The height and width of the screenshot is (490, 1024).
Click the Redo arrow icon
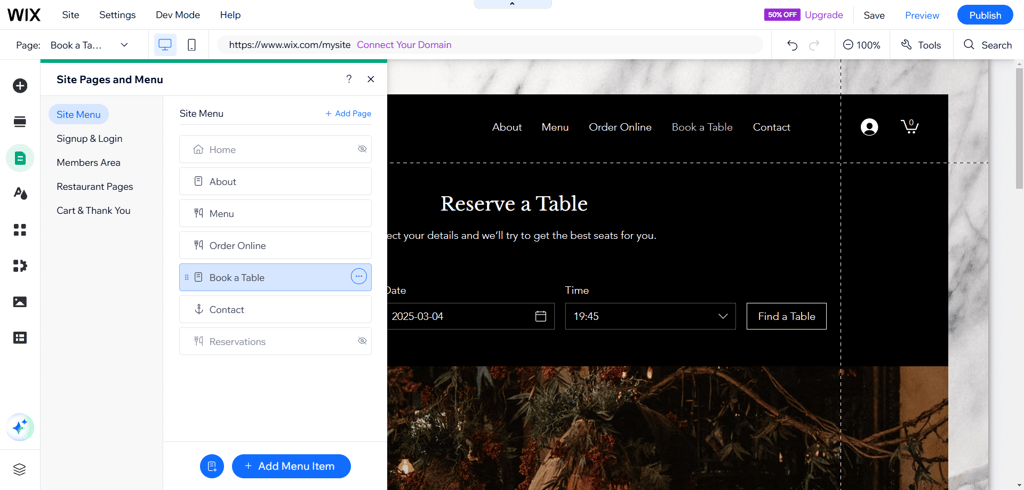click(x=814, y=45)
